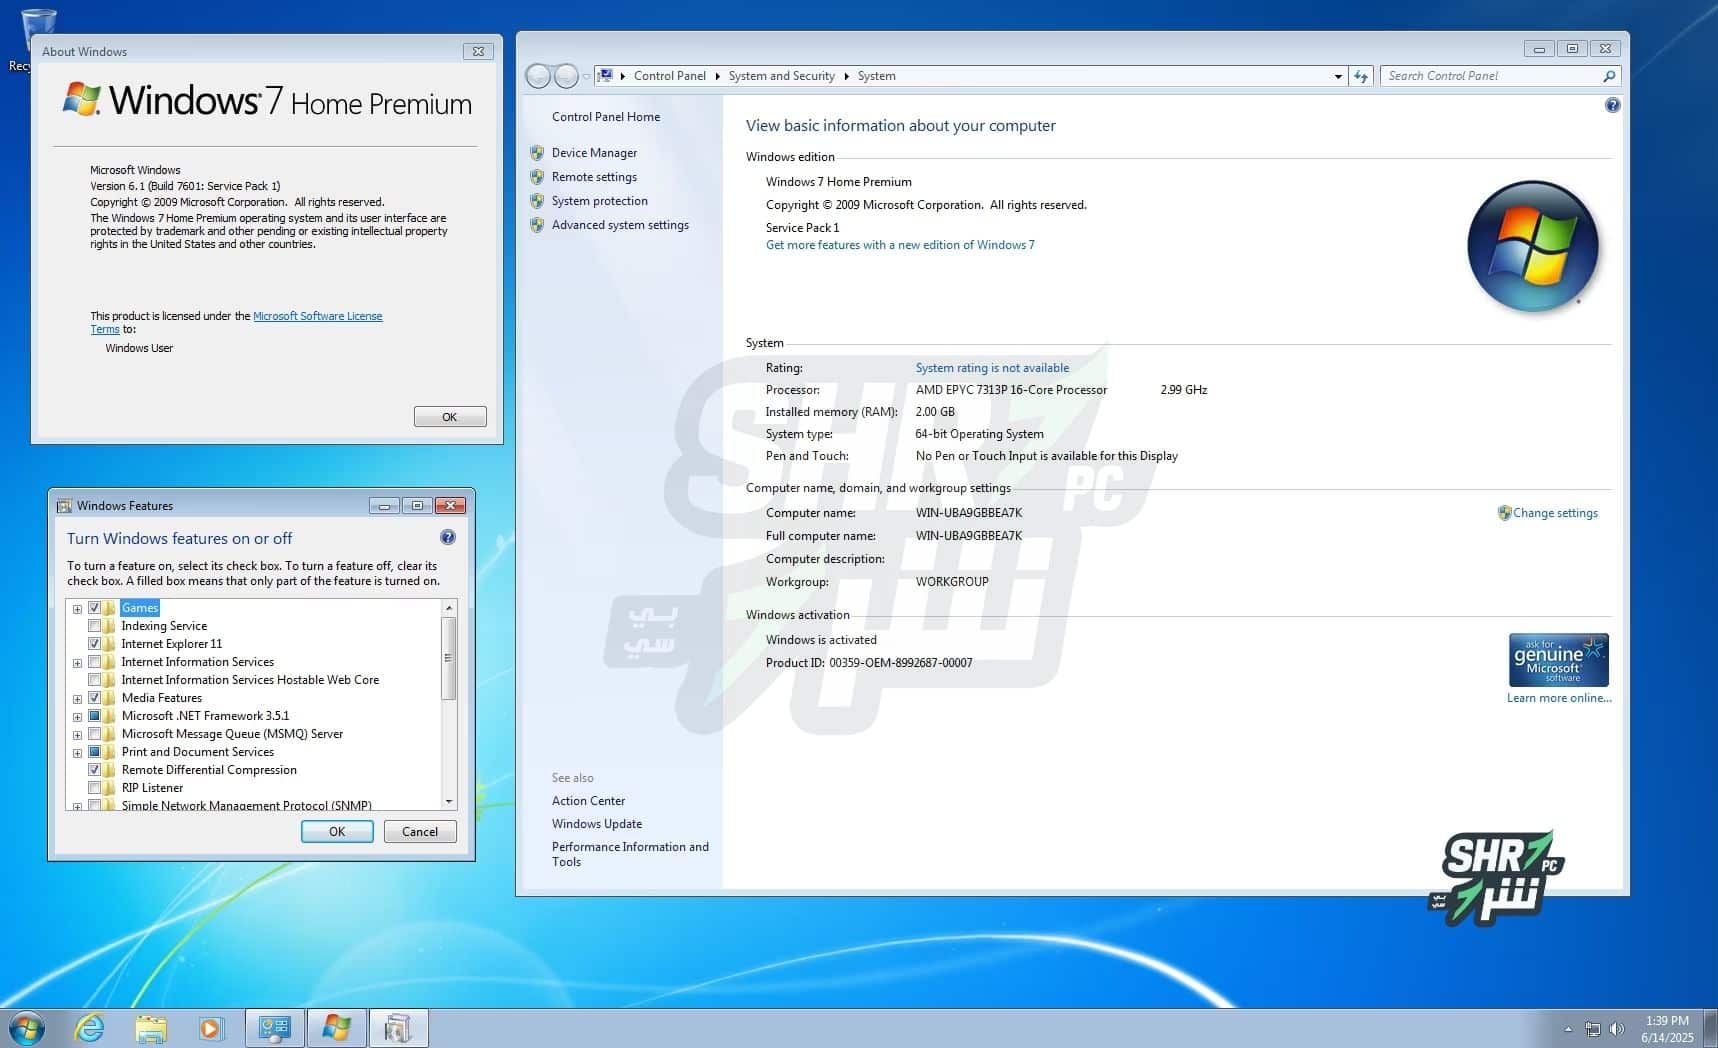Click the Windows Features help icon
The width and height of the screenshot is (1718, 1048).
(x=448, y=537)
